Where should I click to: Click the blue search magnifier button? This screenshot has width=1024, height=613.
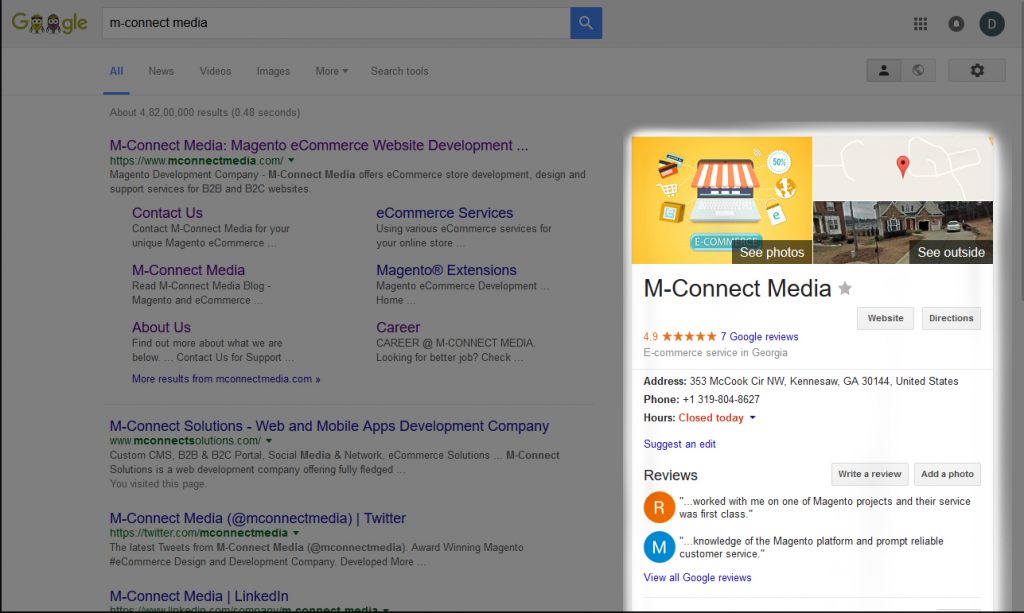point(586,22)
